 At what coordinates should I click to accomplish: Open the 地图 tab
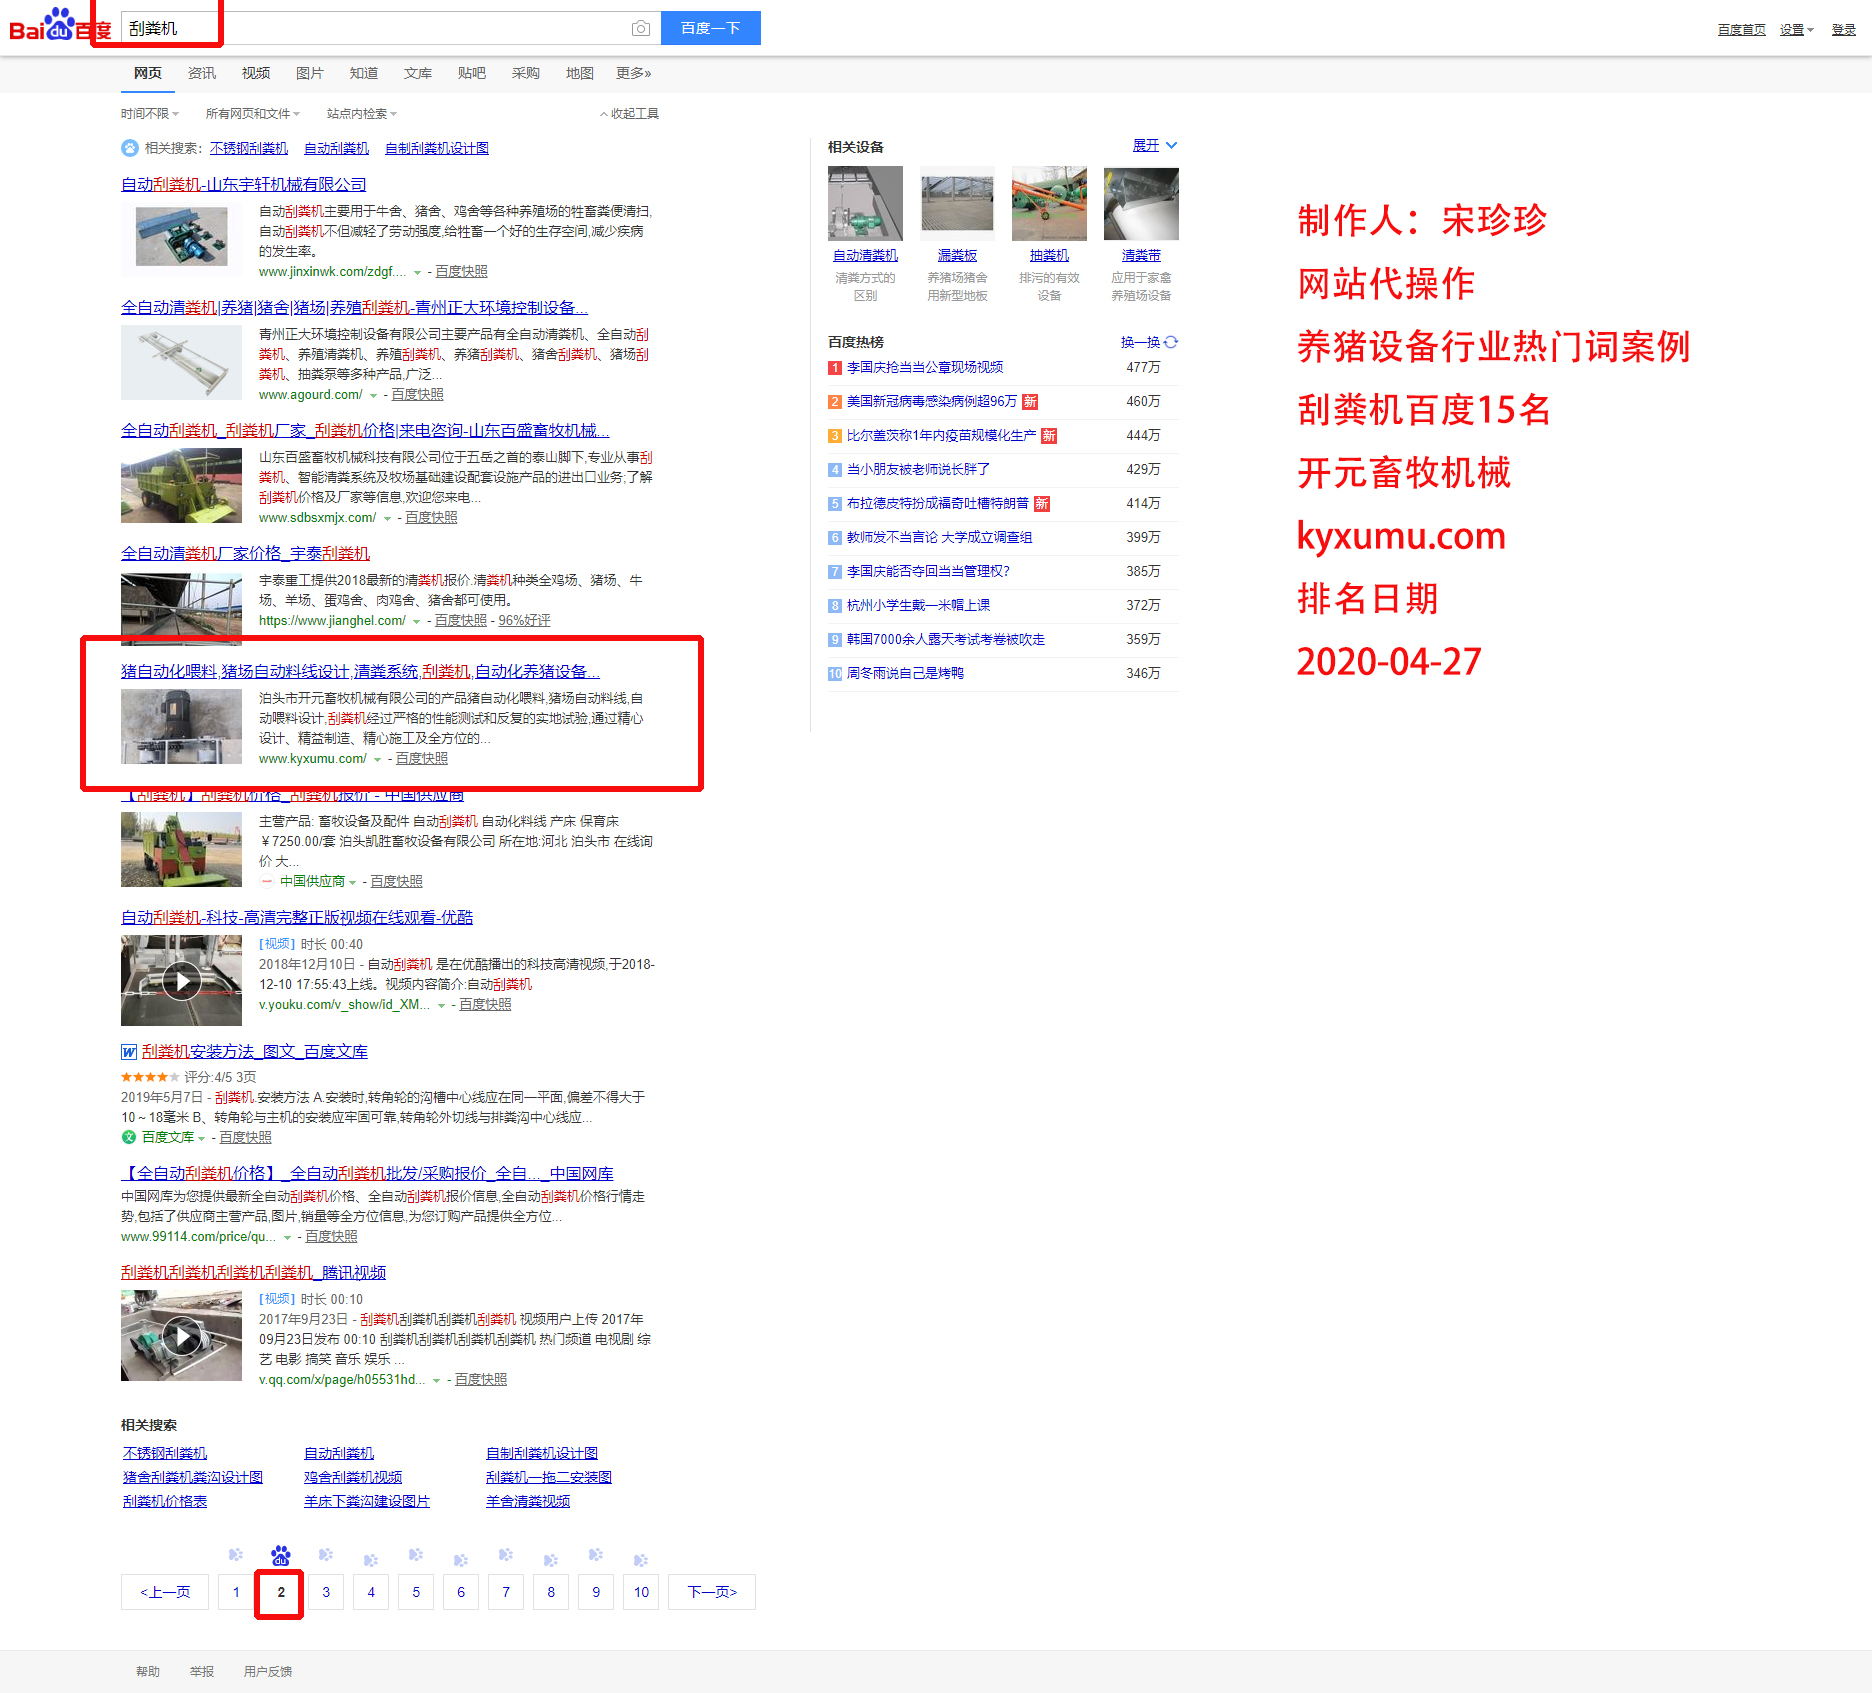(x=580, y=73)
